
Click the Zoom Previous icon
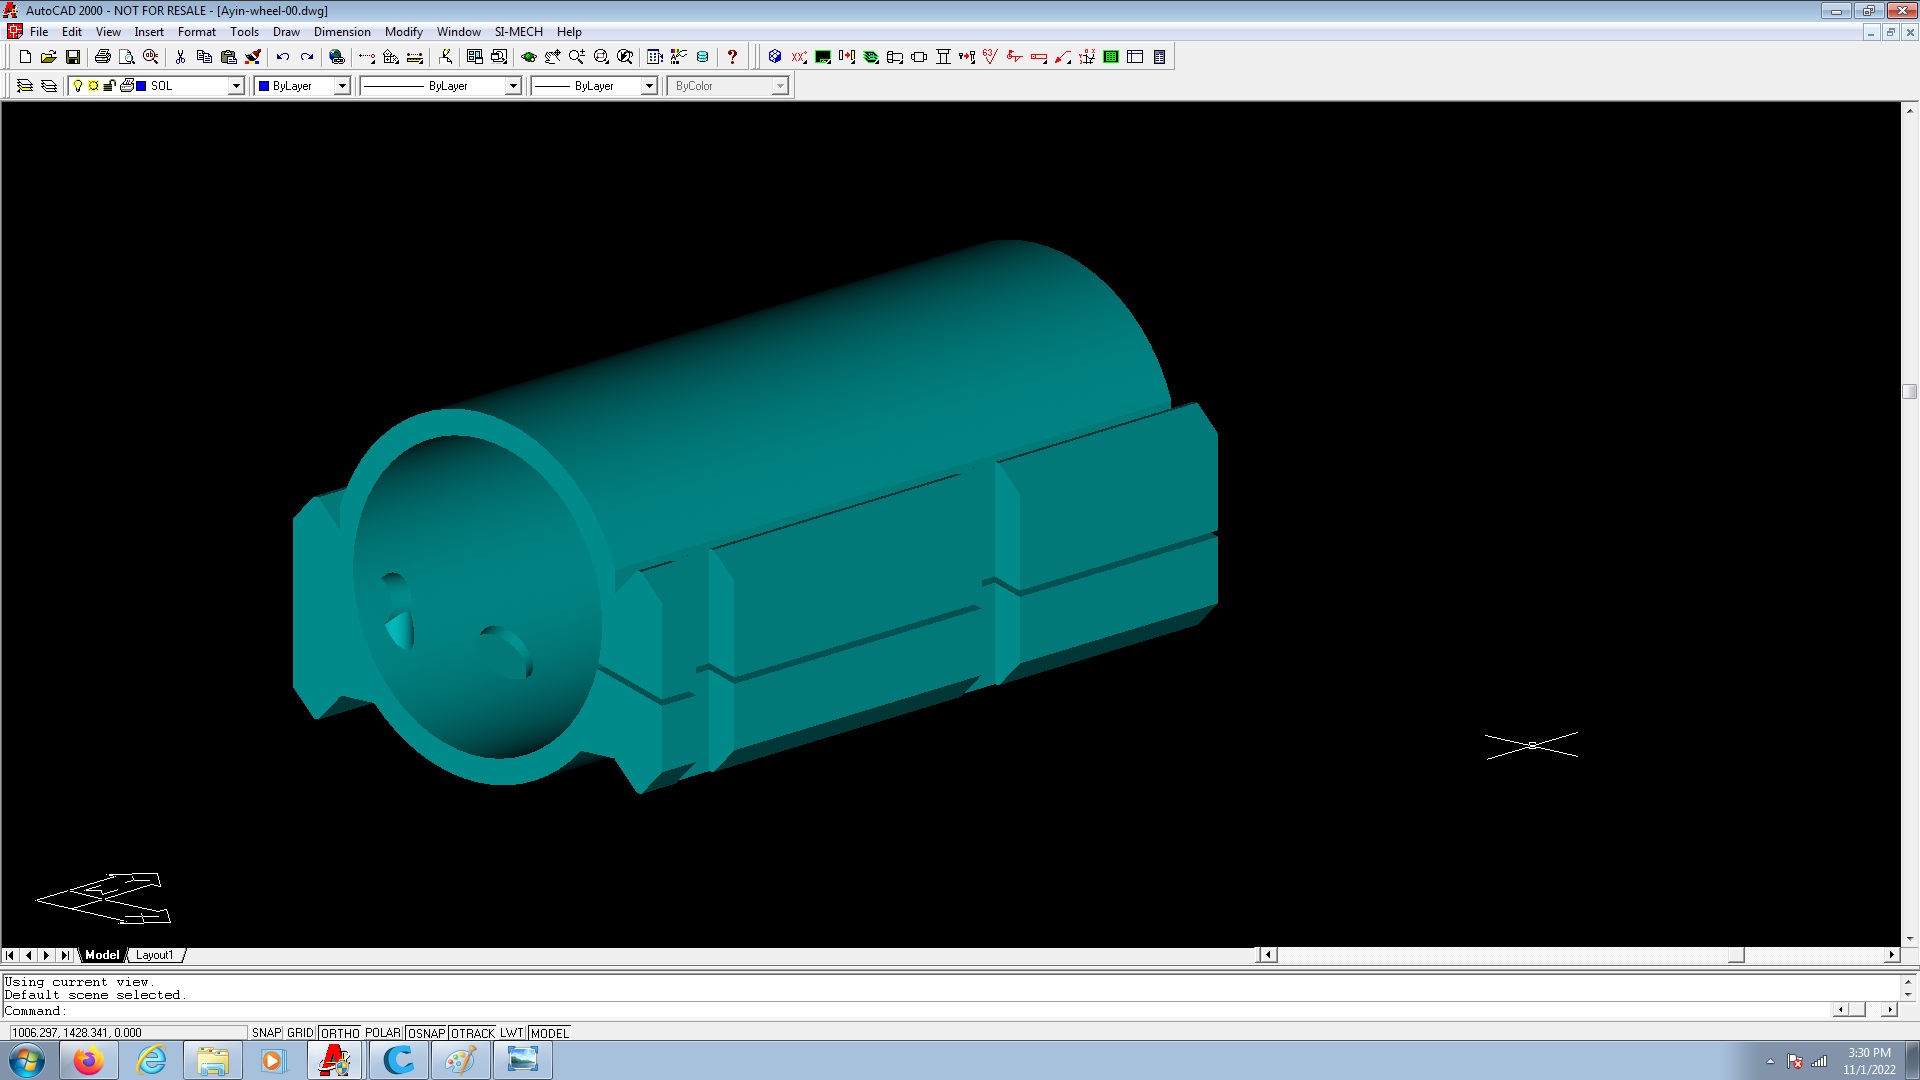(x=625, y=57)
